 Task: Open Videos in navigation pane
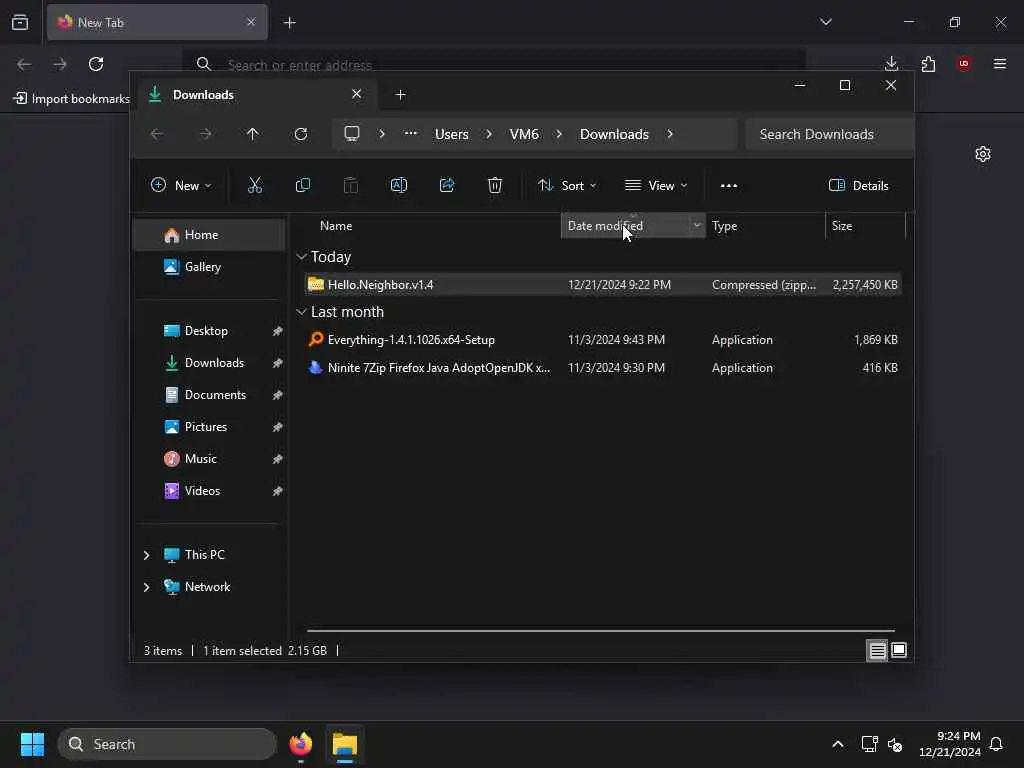(x=209, y=490)
